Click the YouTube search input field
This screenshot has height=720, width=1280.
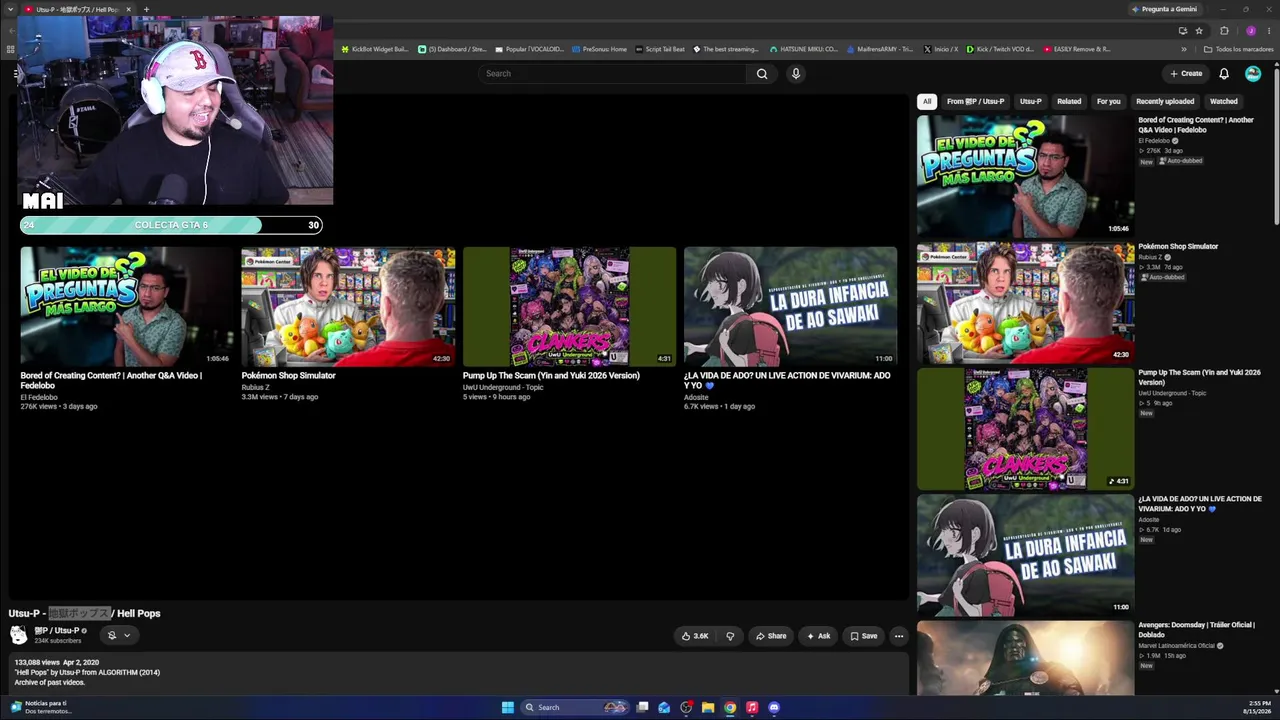pos(612,73)
